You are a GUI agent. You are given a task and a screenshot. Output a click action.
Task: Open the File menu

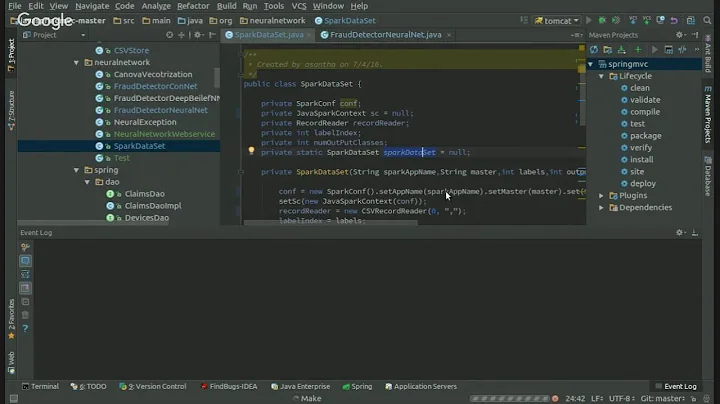click(15, 6)
